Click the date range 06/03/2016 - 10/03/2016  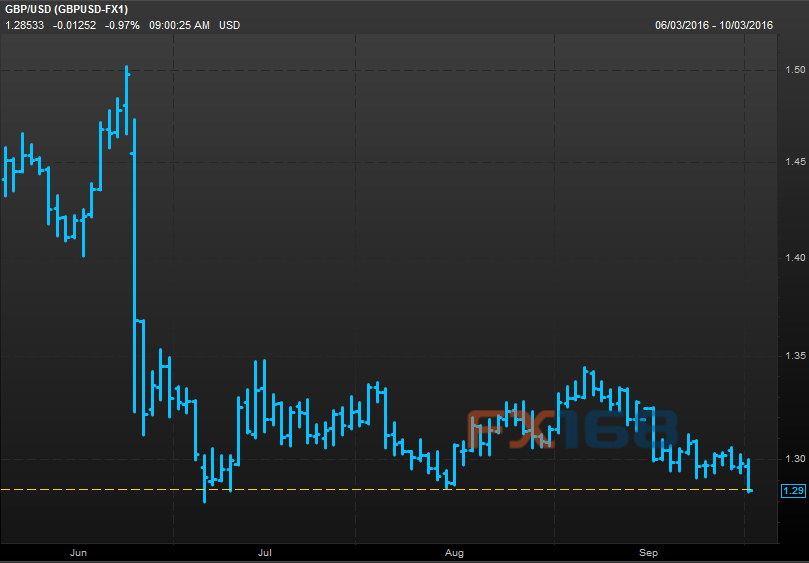[x=714, y=25]
